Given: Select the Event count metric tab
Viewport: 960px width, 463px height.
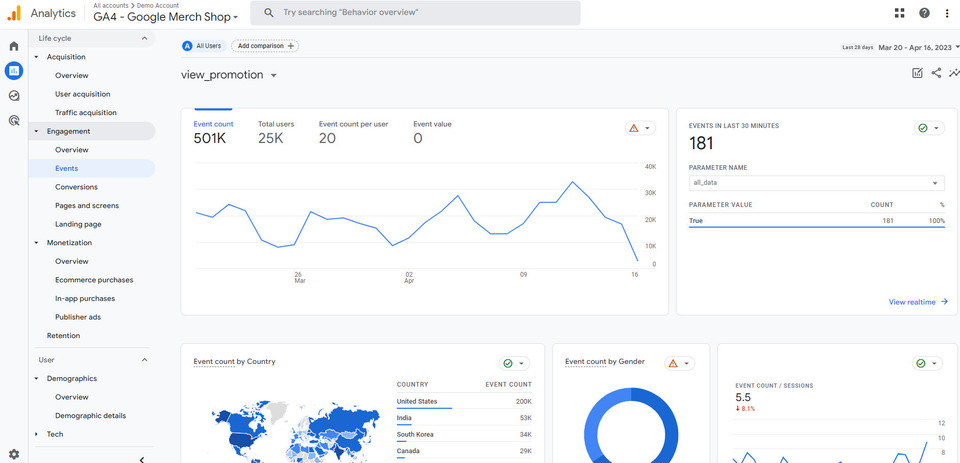Looking at the screenshot, I should [213, 131].
